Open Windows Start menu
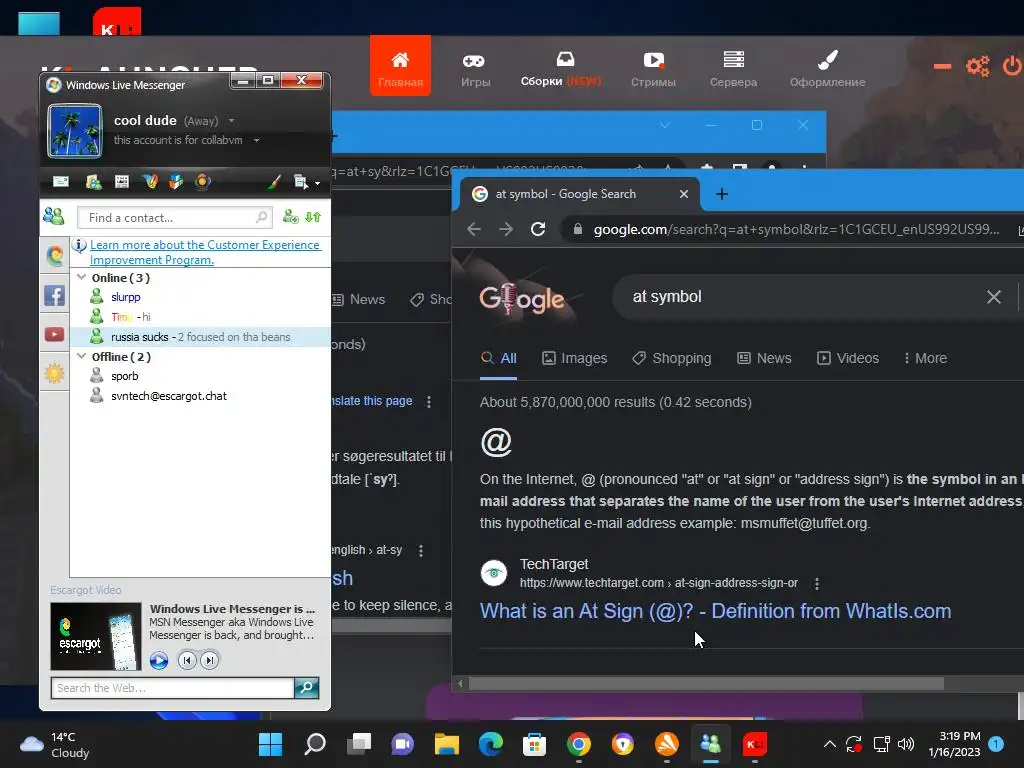 pyautogui.click(x=270, y=744)
